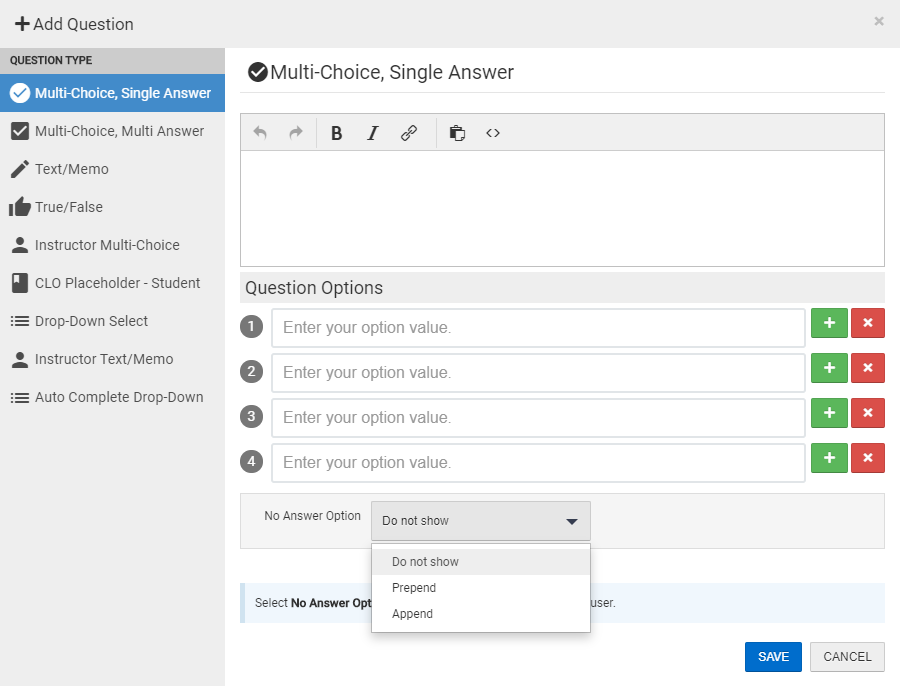Screen dimensions: 900x686
Task: Remove option 2 with red X
Action: click(x=867, y=367)
